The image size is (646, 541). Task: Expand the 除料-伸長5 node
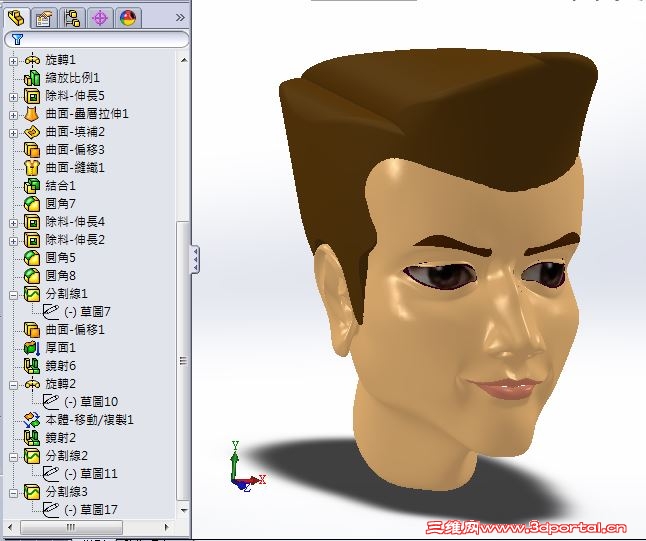(x=13, y=97)
